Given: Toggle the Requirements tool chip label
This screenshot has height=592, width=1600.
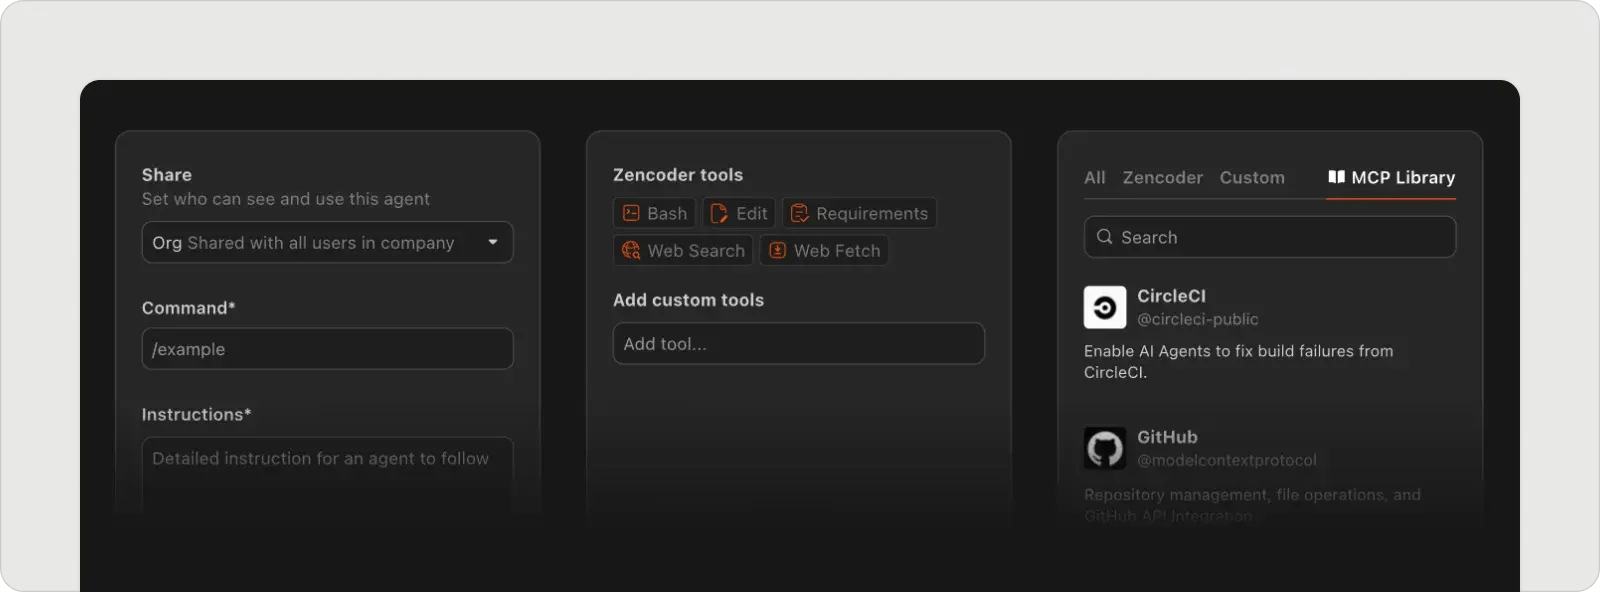Looking at the screenshot, I should [x=871, y=213].
